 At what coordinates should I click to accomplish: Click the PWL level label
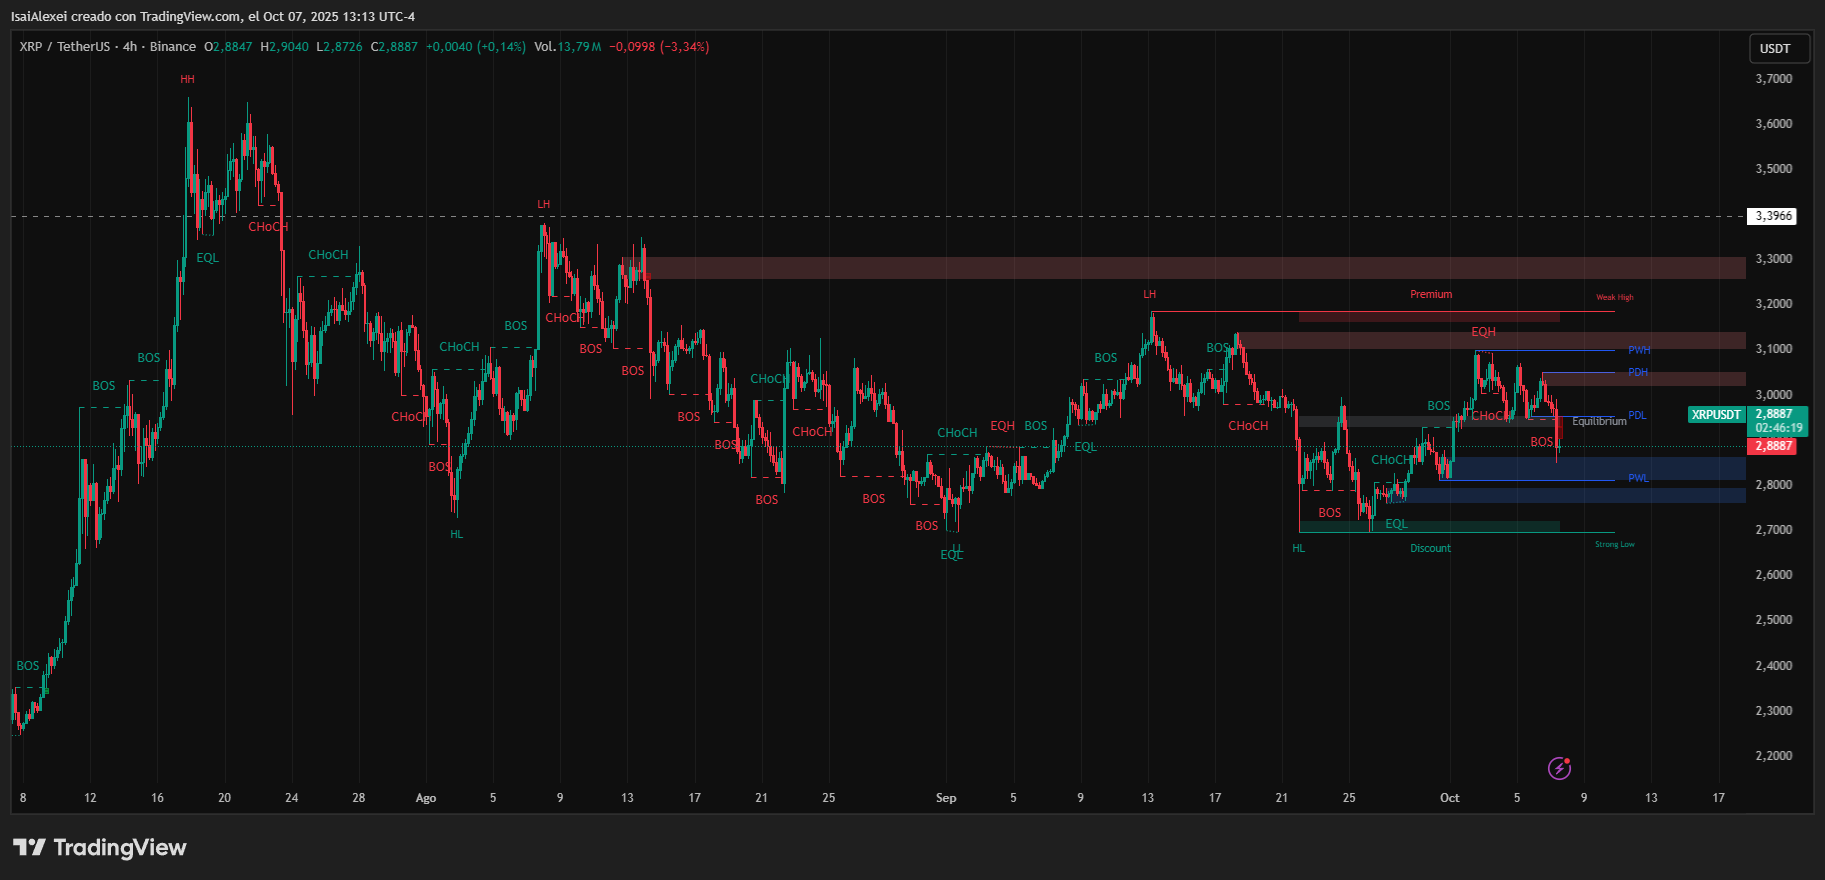pos(1638,478)
